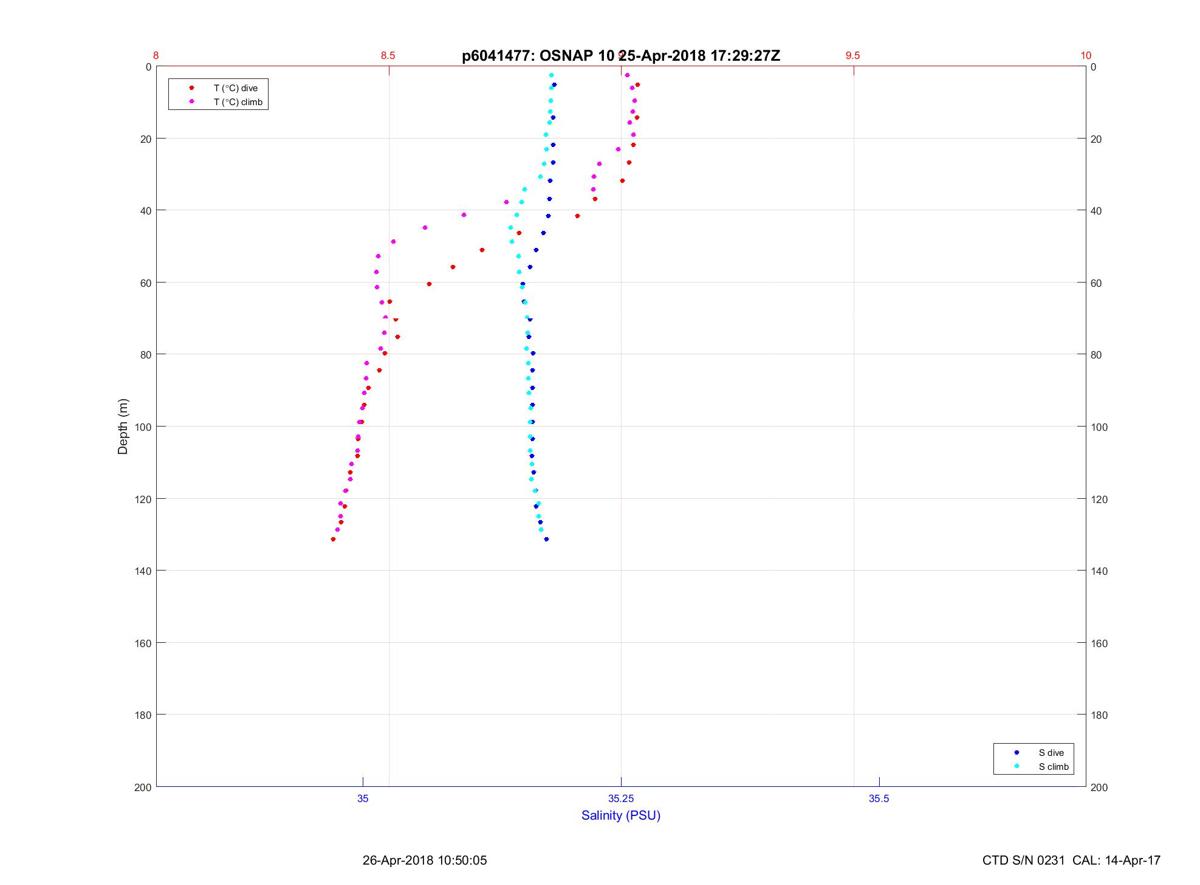Click the dark blue marker beside 'S dive'
The width and height of the screenshot is (1200, 885).
point(1017,752)
